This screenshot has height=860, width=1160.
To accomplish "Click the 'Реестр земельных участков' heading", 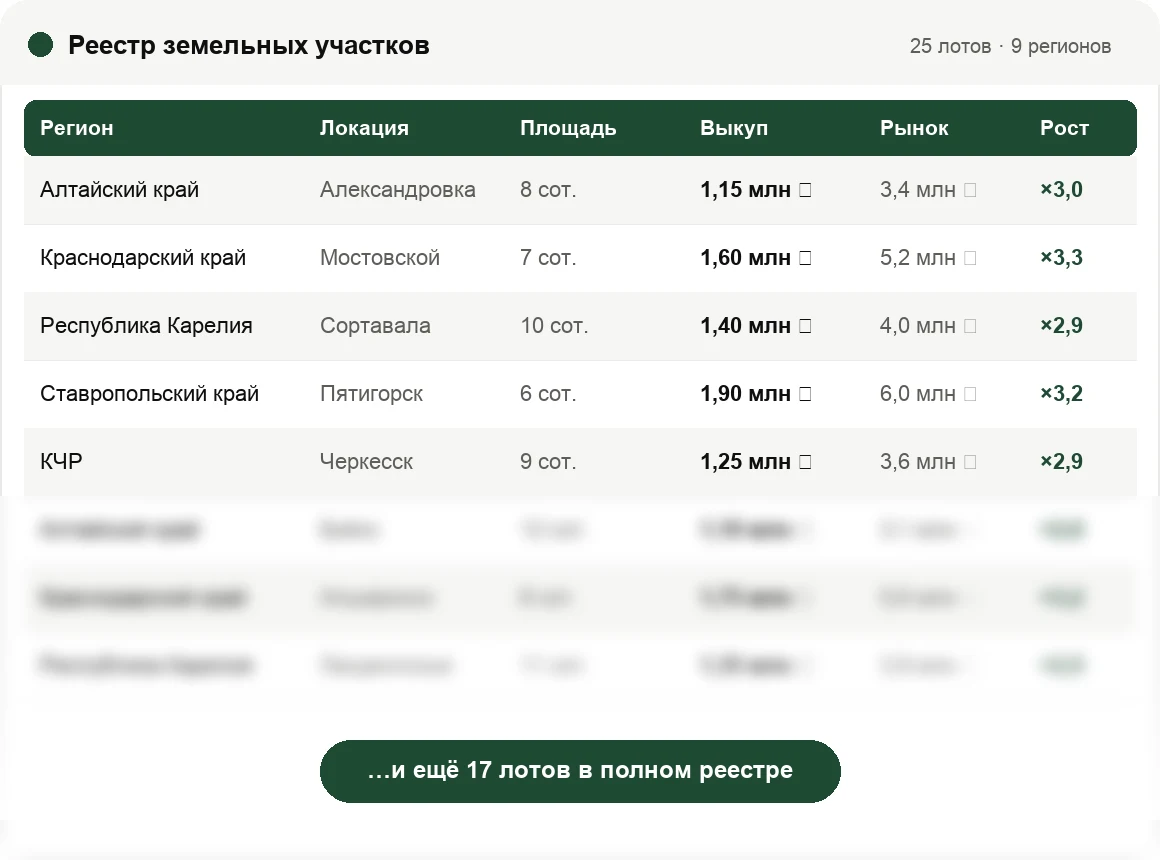I will [x=249, y=45].
